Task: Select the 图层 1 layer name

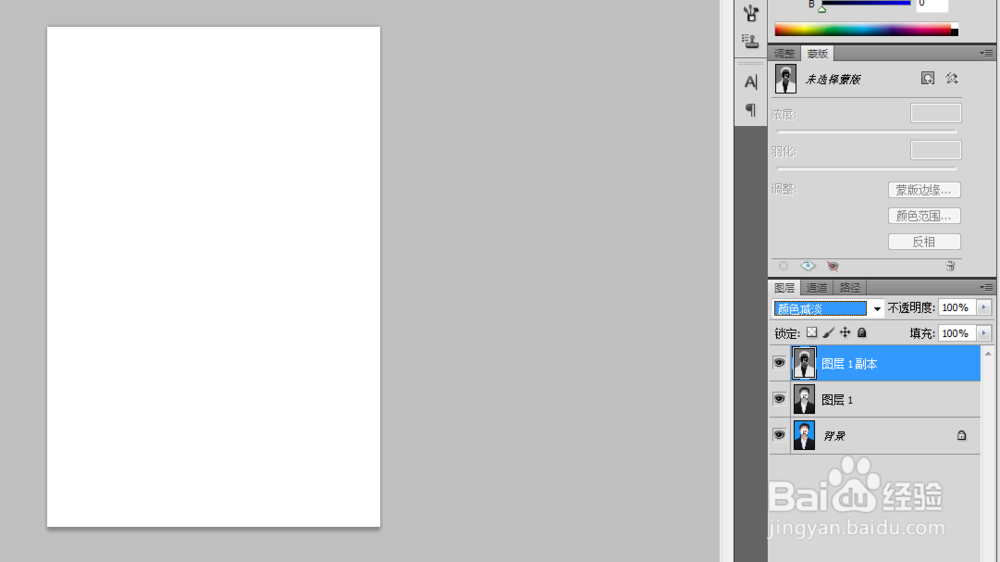Action: pyautogui.click(x=837, y=400)
